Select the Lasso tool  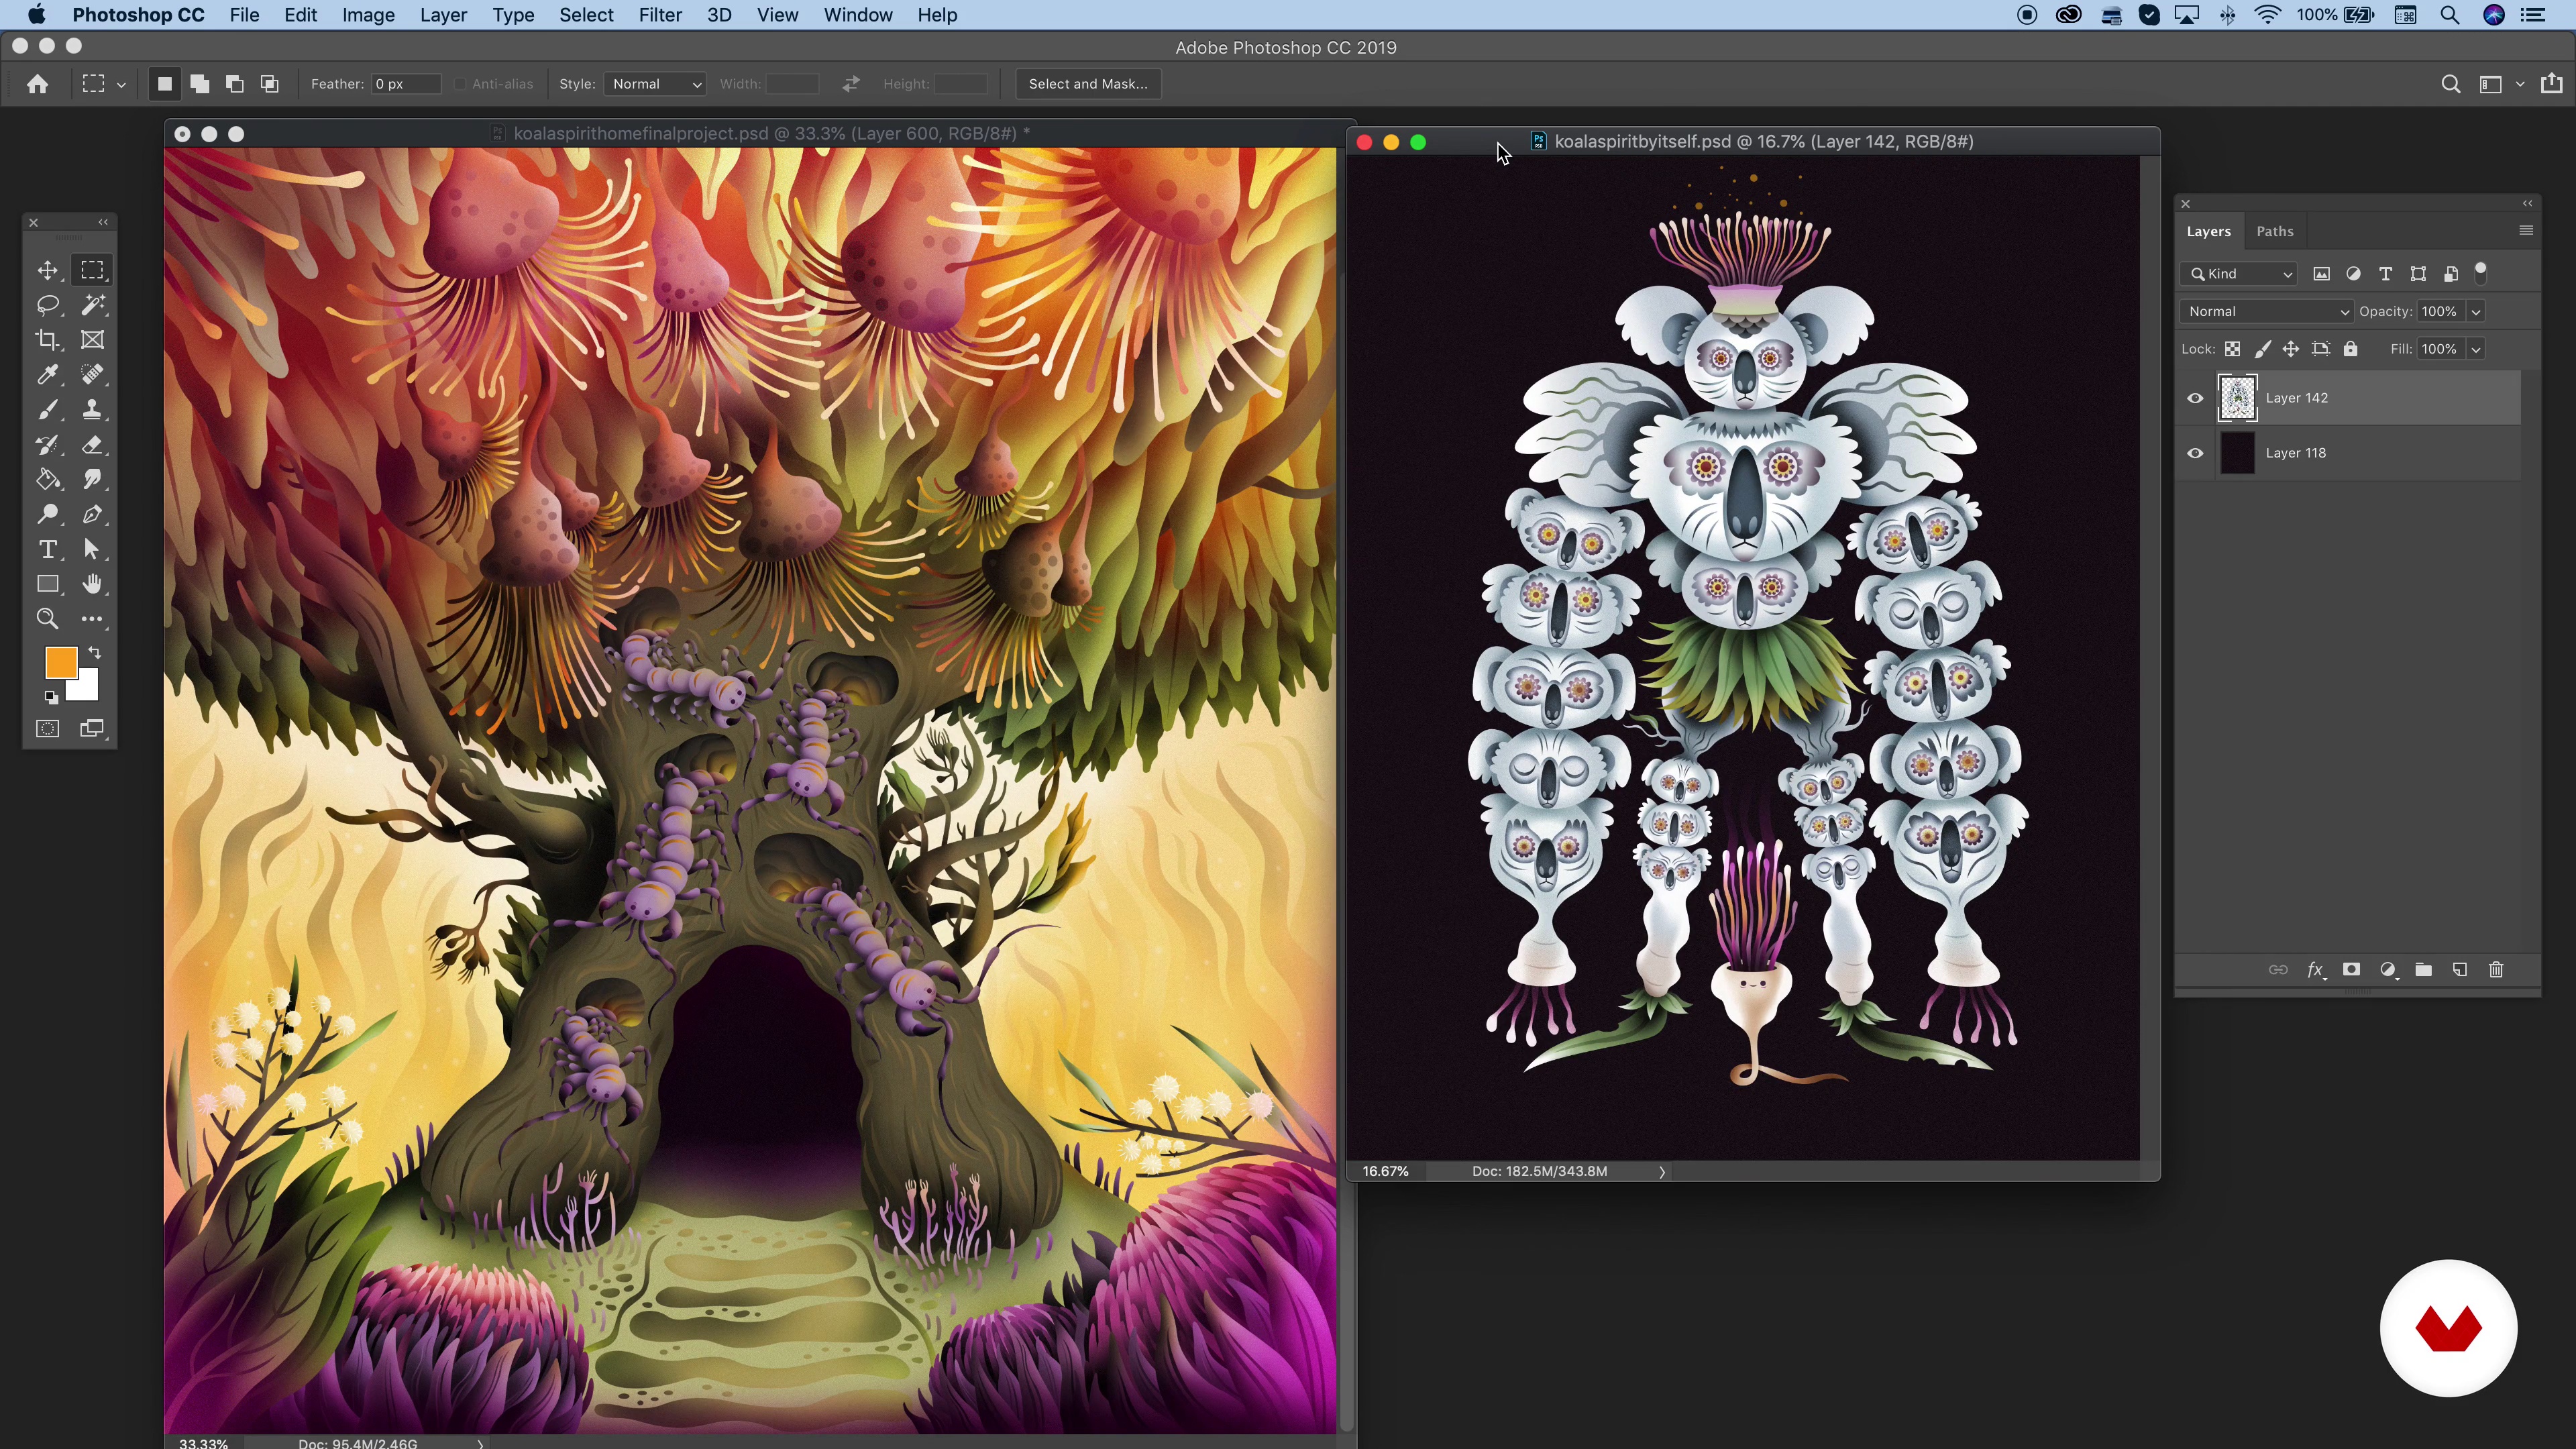click(x=47, y=305)
